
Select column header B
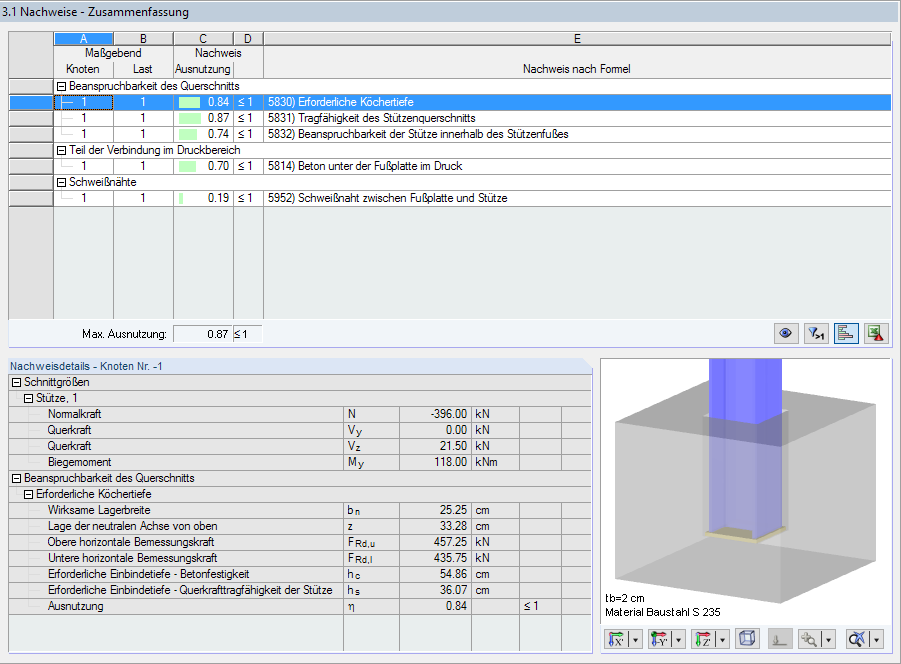[x=143, y=38]
